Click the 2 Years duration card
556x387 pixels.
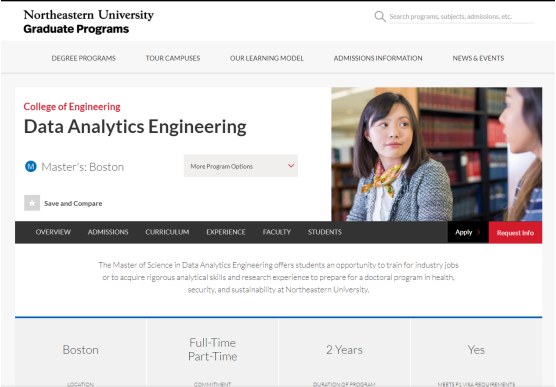coord(344,352)
